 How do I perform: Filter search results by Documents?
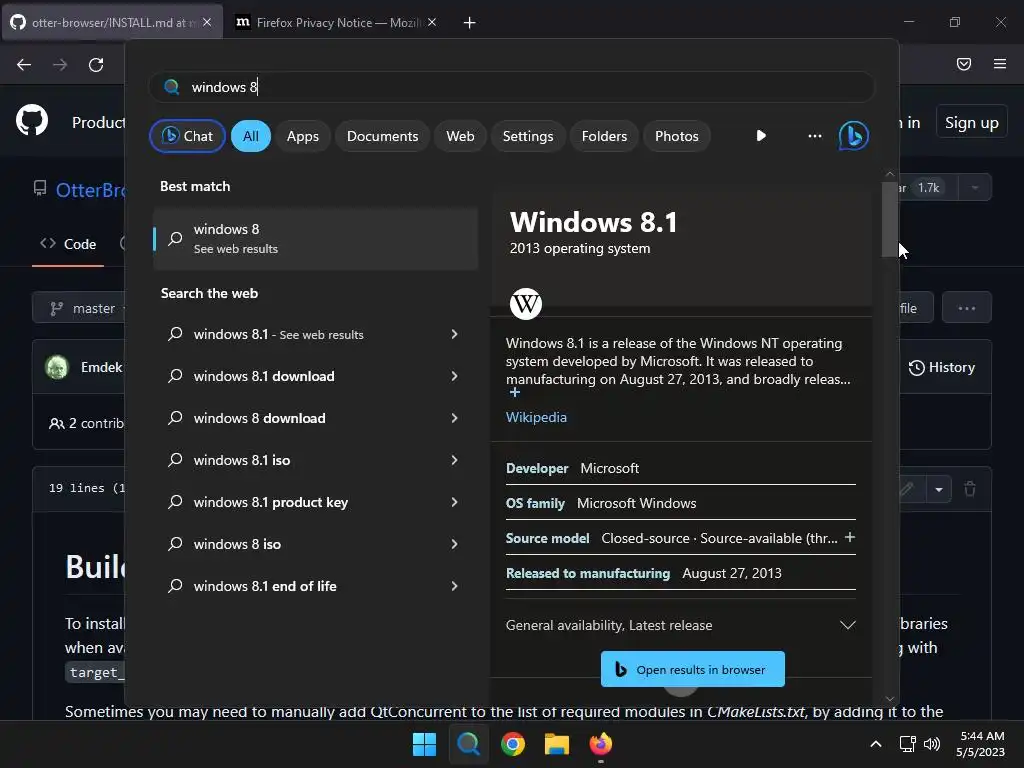click(382, 136)
